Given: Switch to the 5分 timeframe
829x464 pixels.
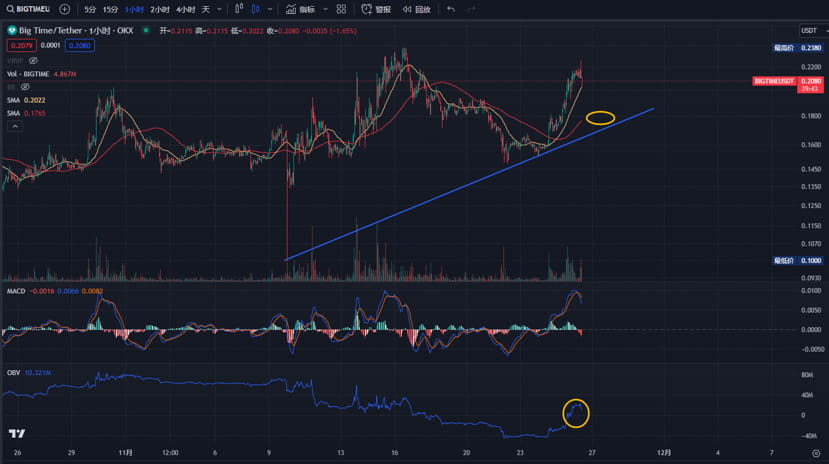Looking at the screenshot, I should [90, 9].
